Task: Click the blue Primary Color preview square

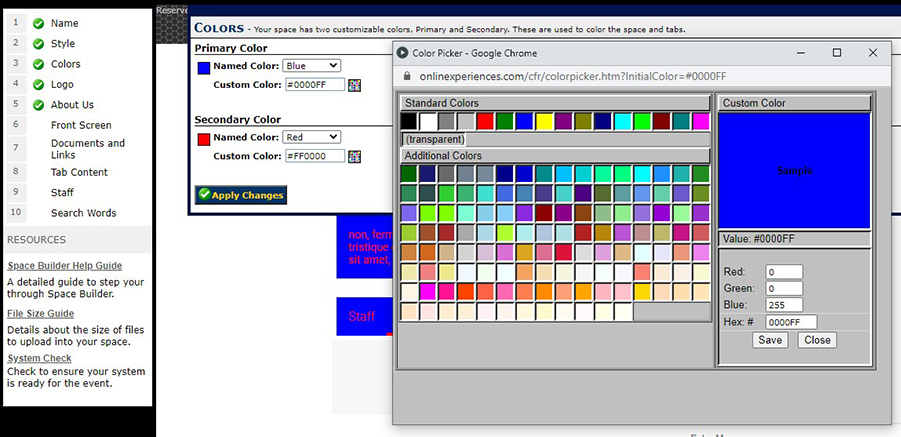Action: 203,67
